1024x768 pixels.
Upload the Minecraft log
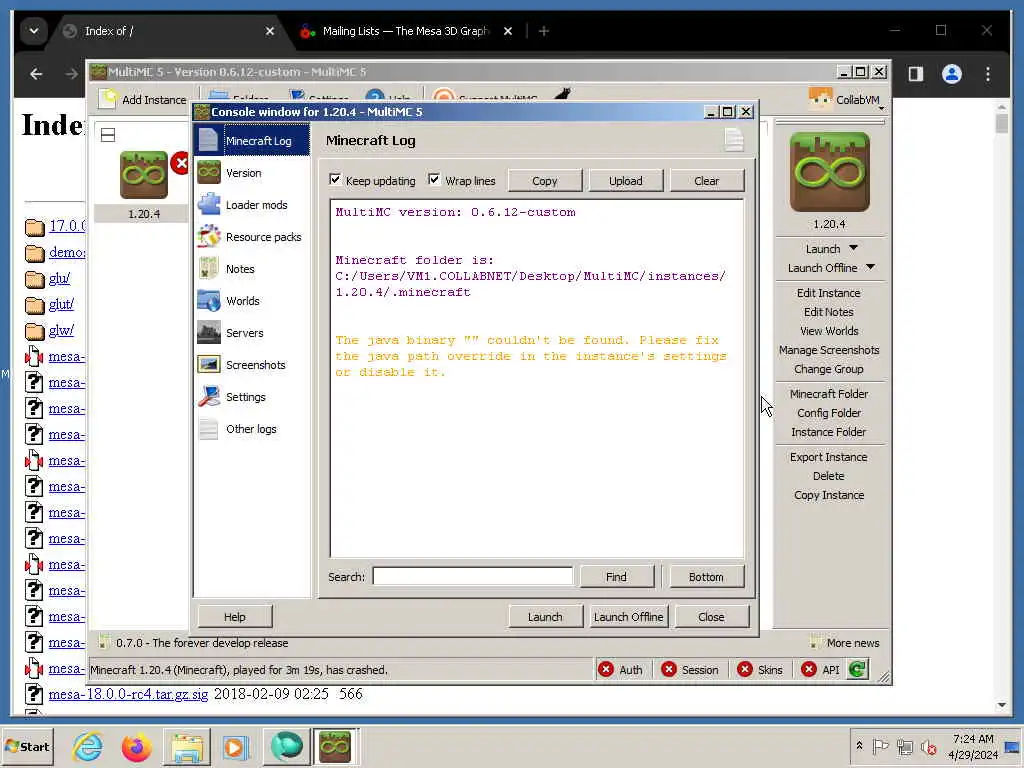click(x=626, y=181)
